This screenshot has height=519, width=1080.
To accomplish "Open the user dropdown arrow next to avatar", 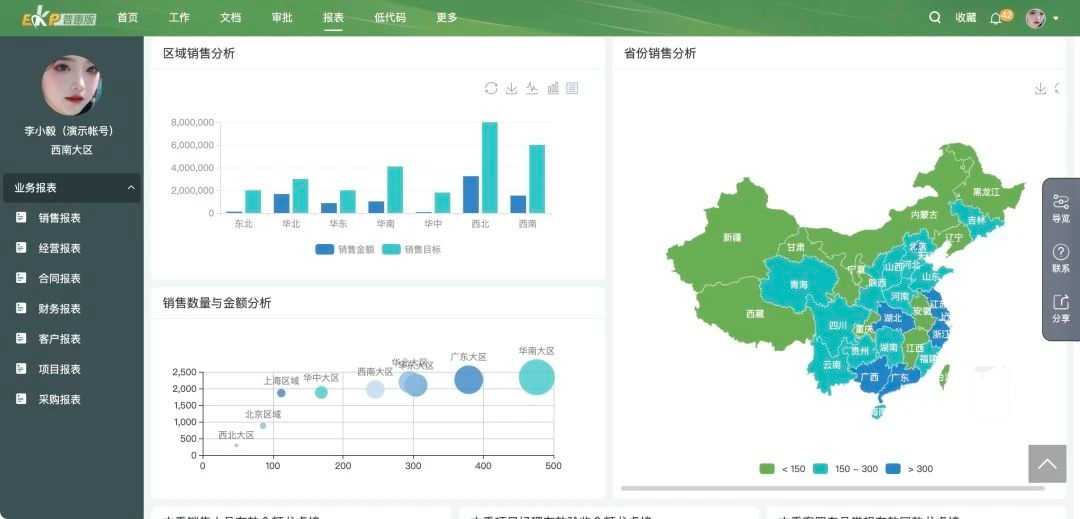I will (1056, 19).
